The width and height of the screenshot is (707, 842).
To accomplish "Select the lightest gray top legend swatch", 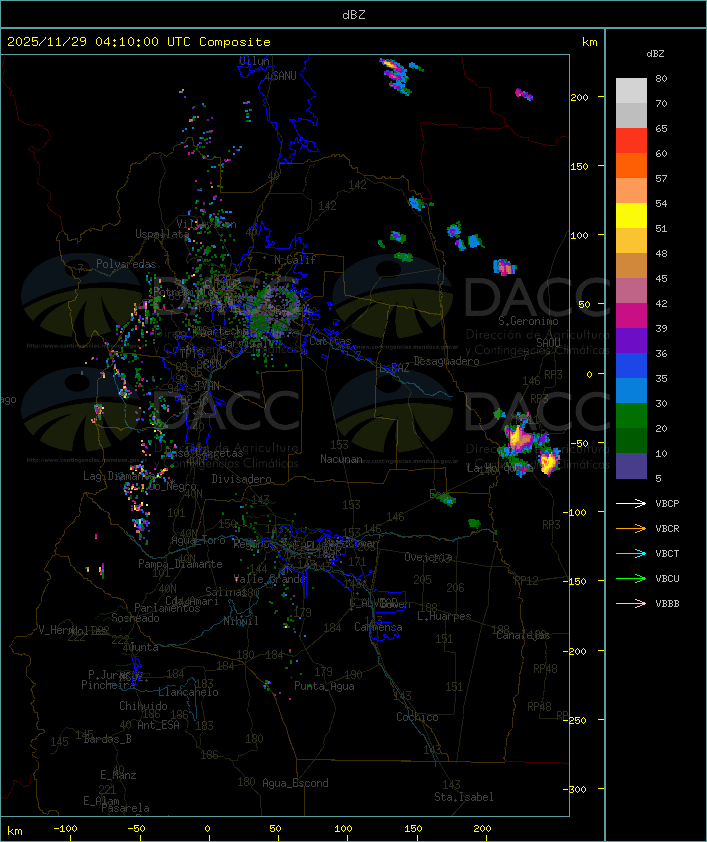I will tap(631, 91).
